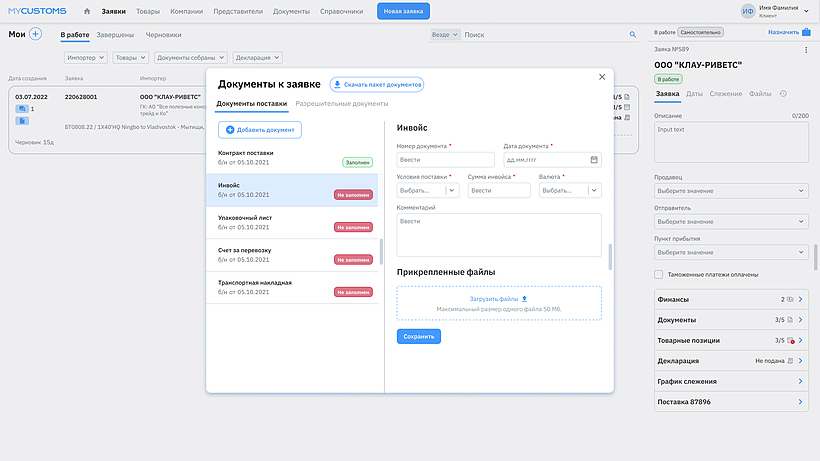
Task: Close the Документы к заявке dialog
Action: [x=601, y=76]
